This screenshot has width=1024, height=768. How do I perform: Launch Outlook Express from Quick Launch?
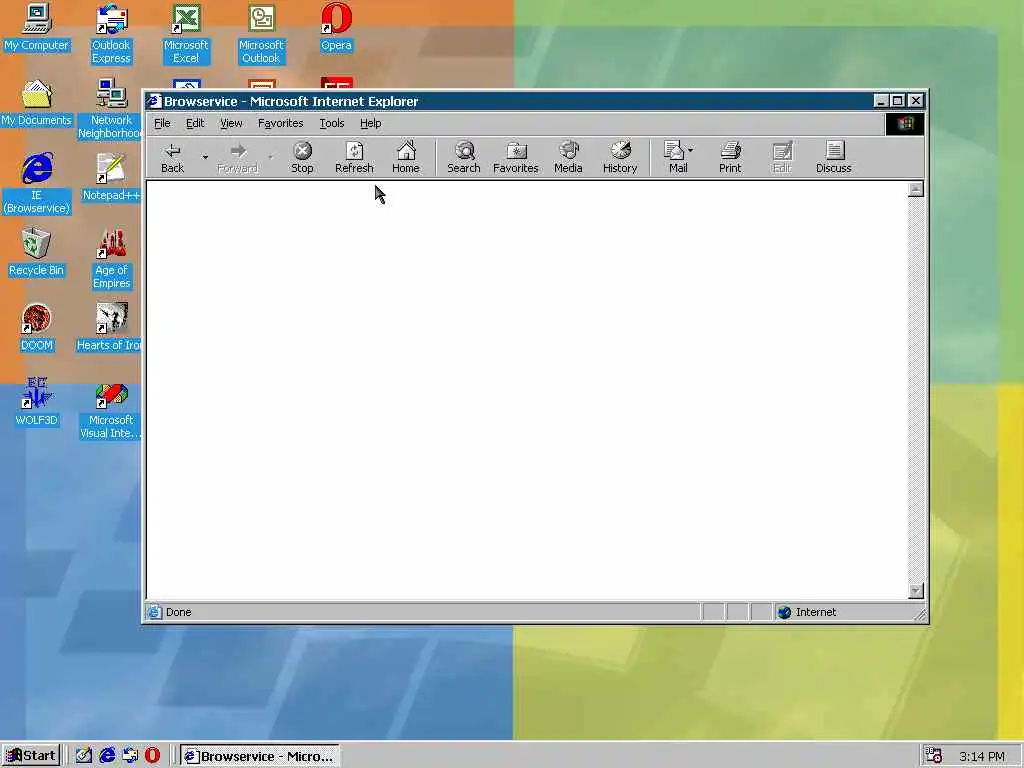pos(130,756)
